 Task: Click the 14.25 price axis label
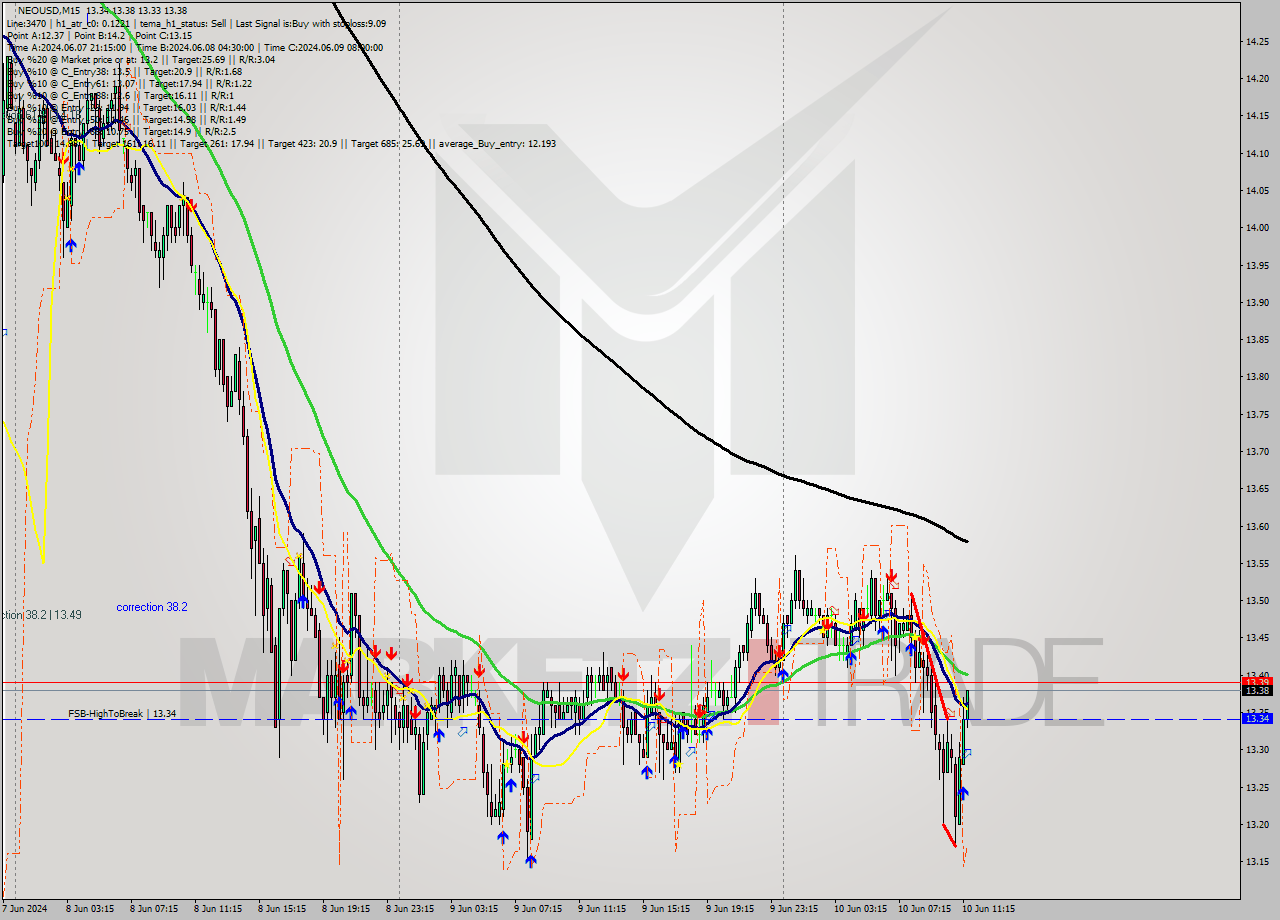pos(1257,41)
